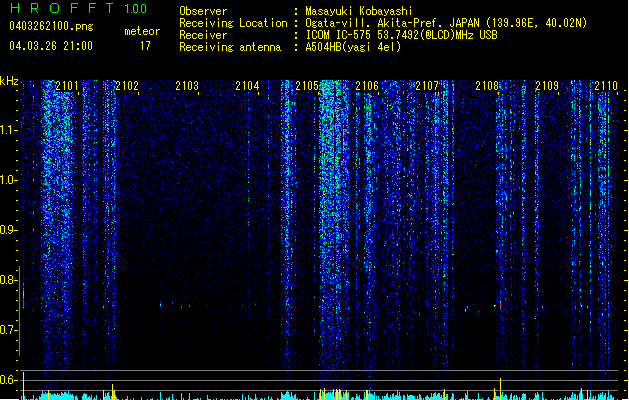The image size is (629, 400).
Task: Click the 2101 time marker
Action: click(67, 86)
